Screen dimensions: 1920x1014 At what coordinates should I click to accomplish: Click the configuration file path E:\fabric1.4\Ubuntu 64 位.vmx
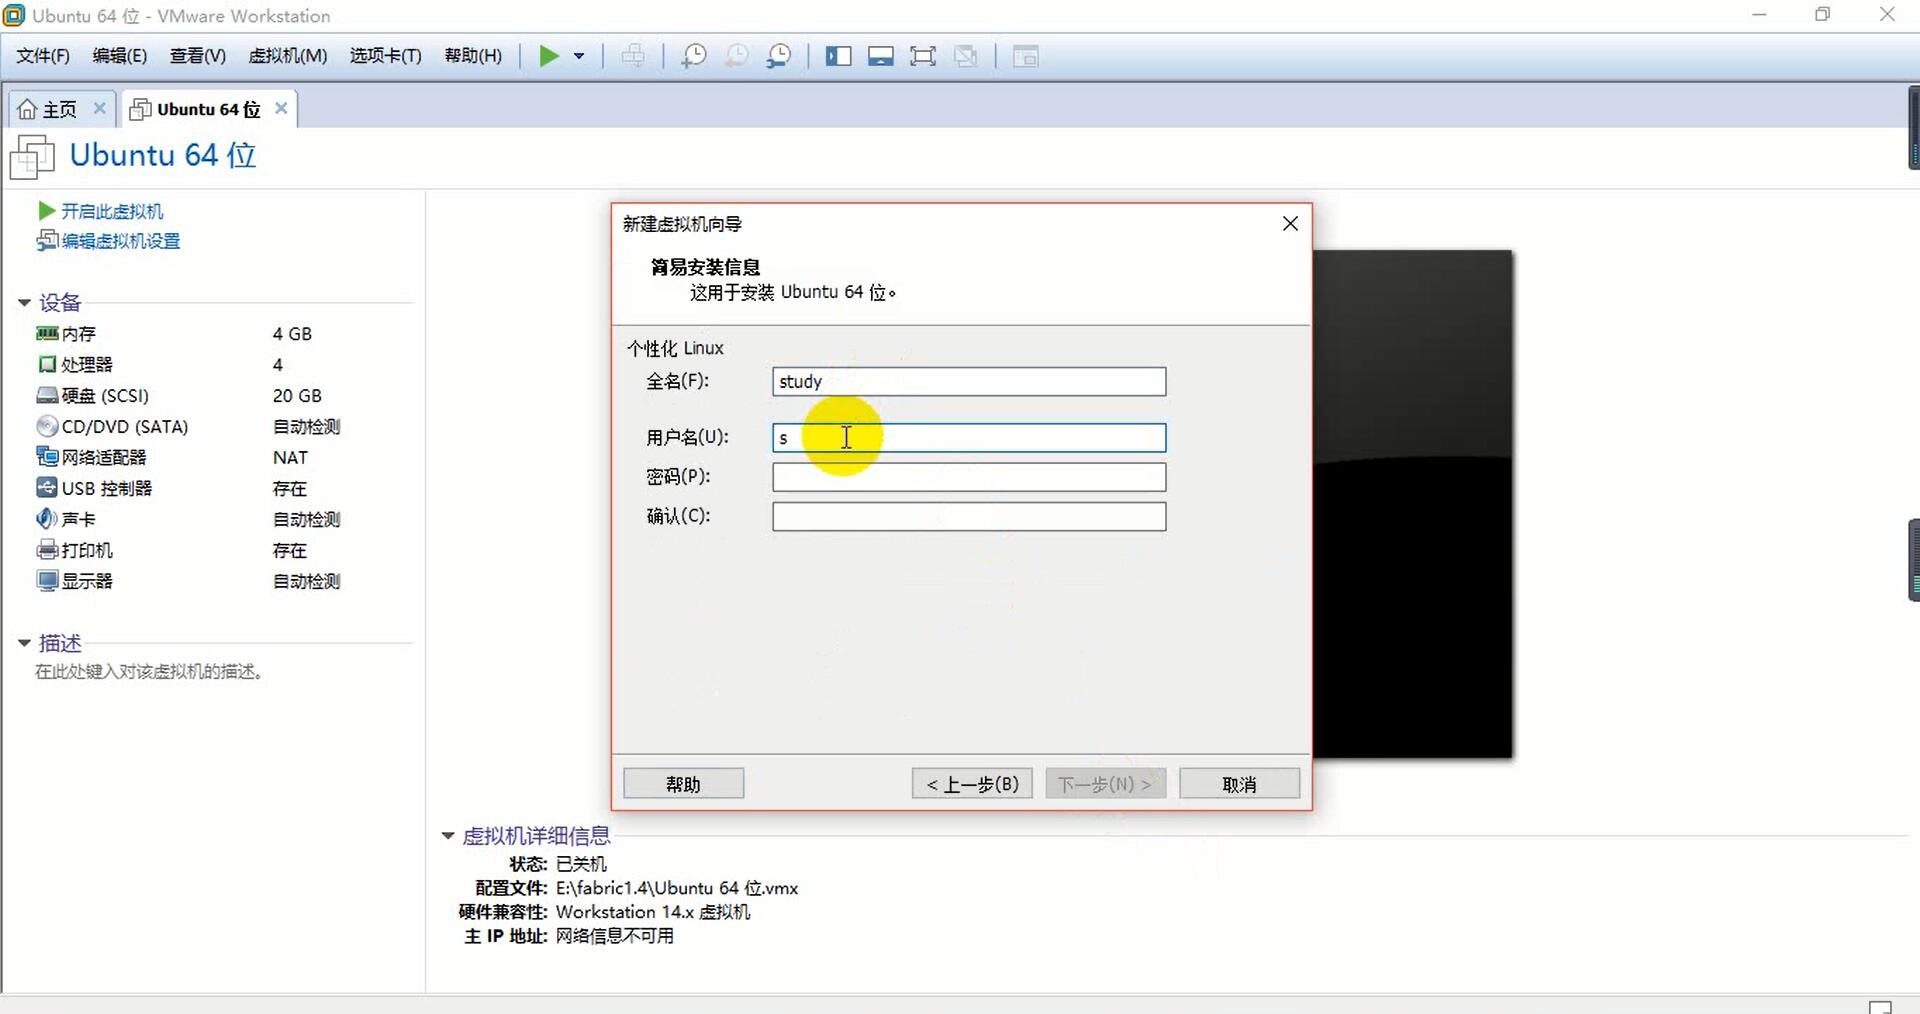pyautogui.click(x=677, y=888)
